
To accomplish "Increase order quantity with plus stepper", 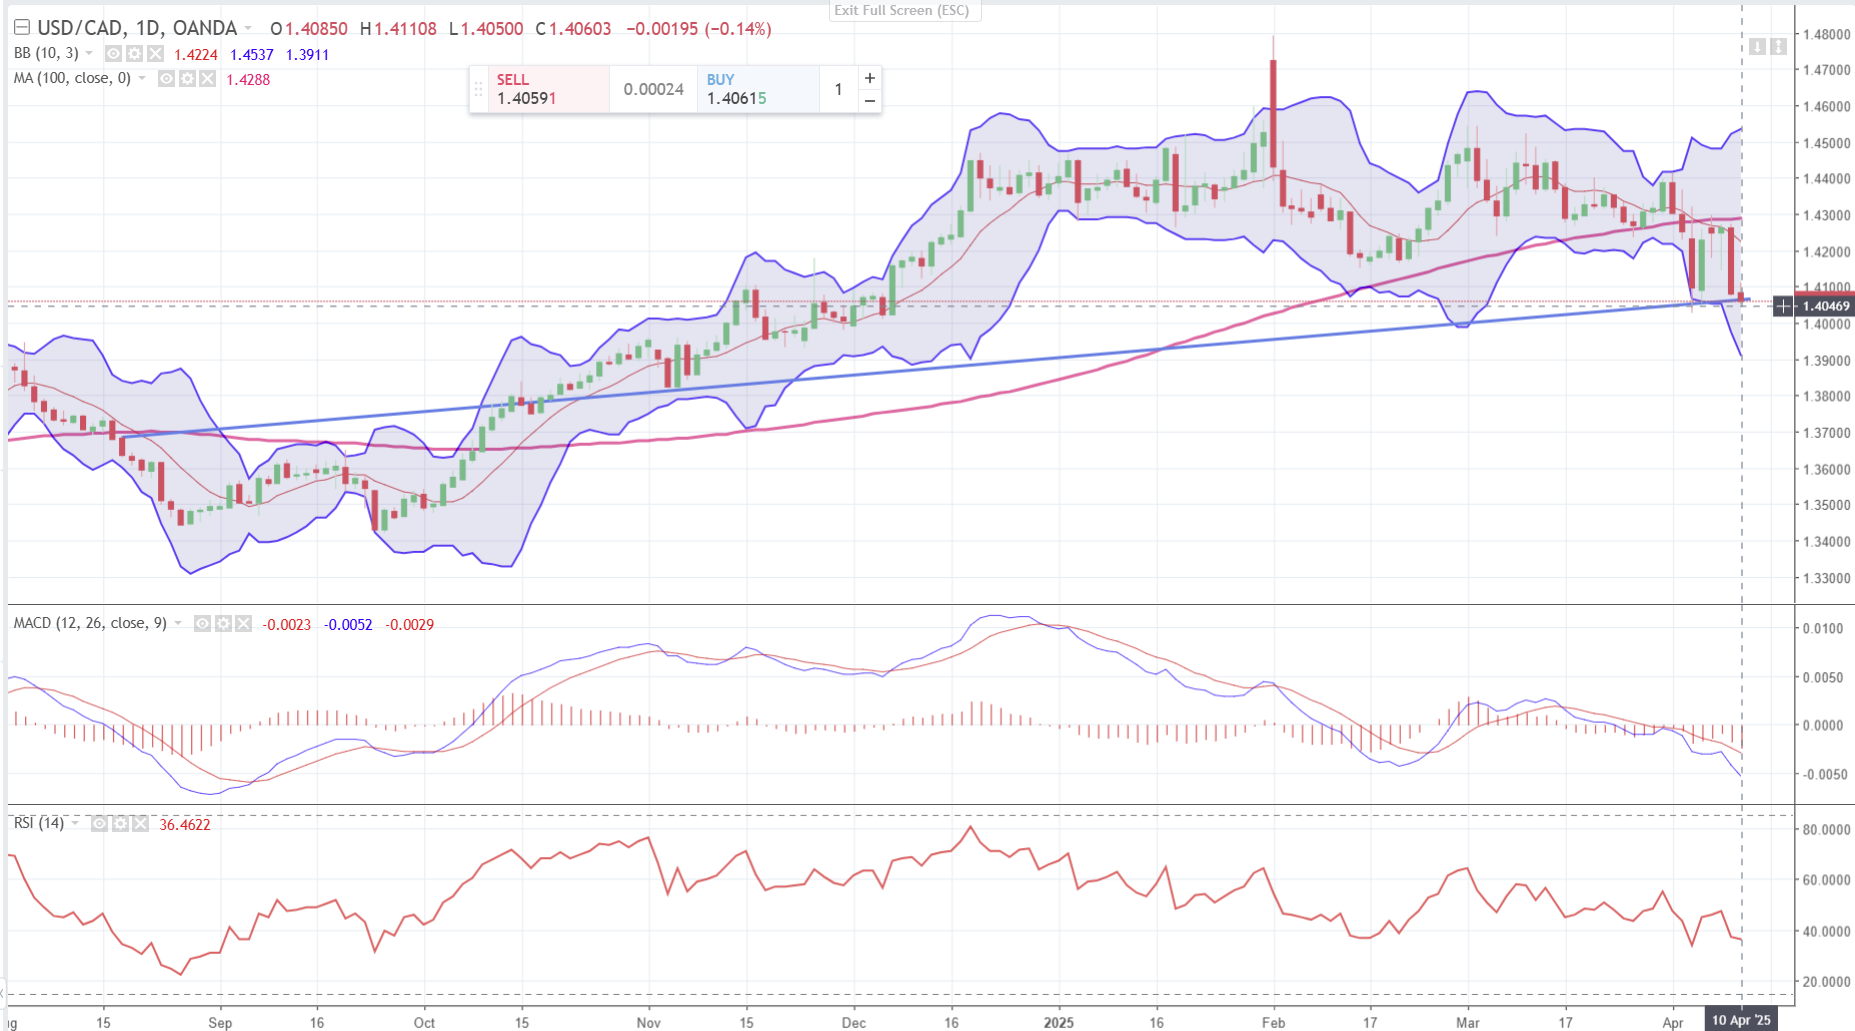I will pos(870,78).
